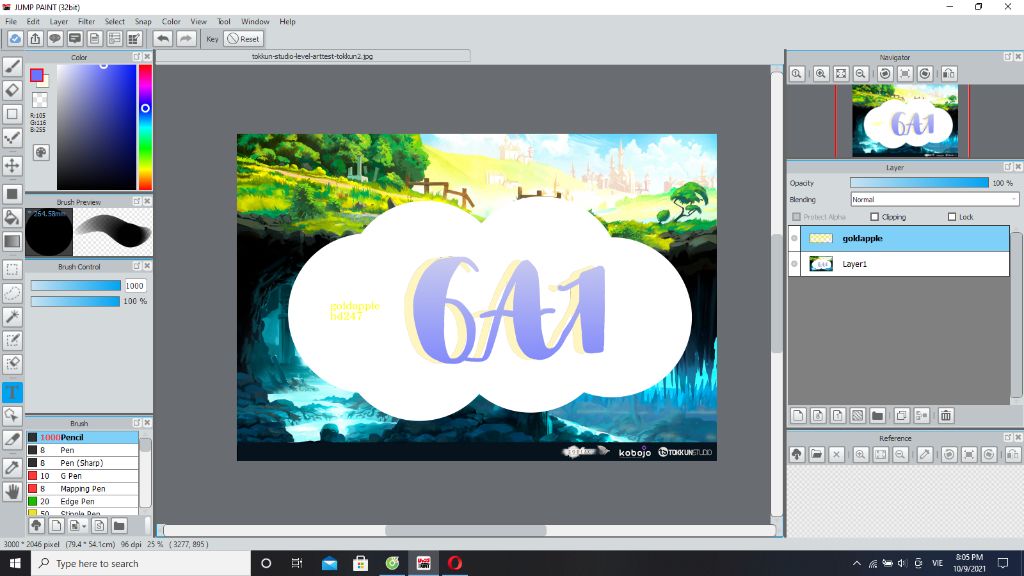
Task: Click the layer Opacity slider
Action: [x=919, y=183]
